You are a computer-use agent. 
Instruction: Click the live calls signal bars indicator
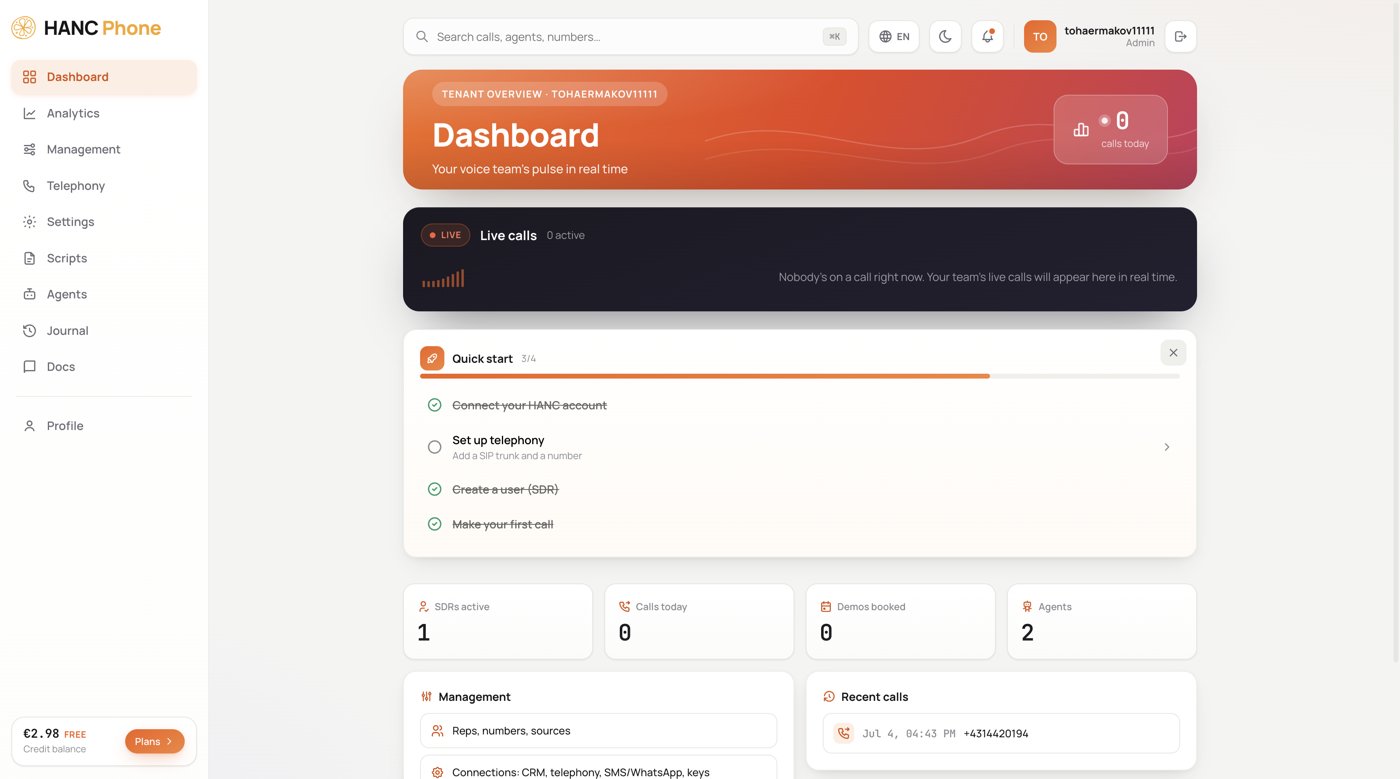tap(443, 278)
